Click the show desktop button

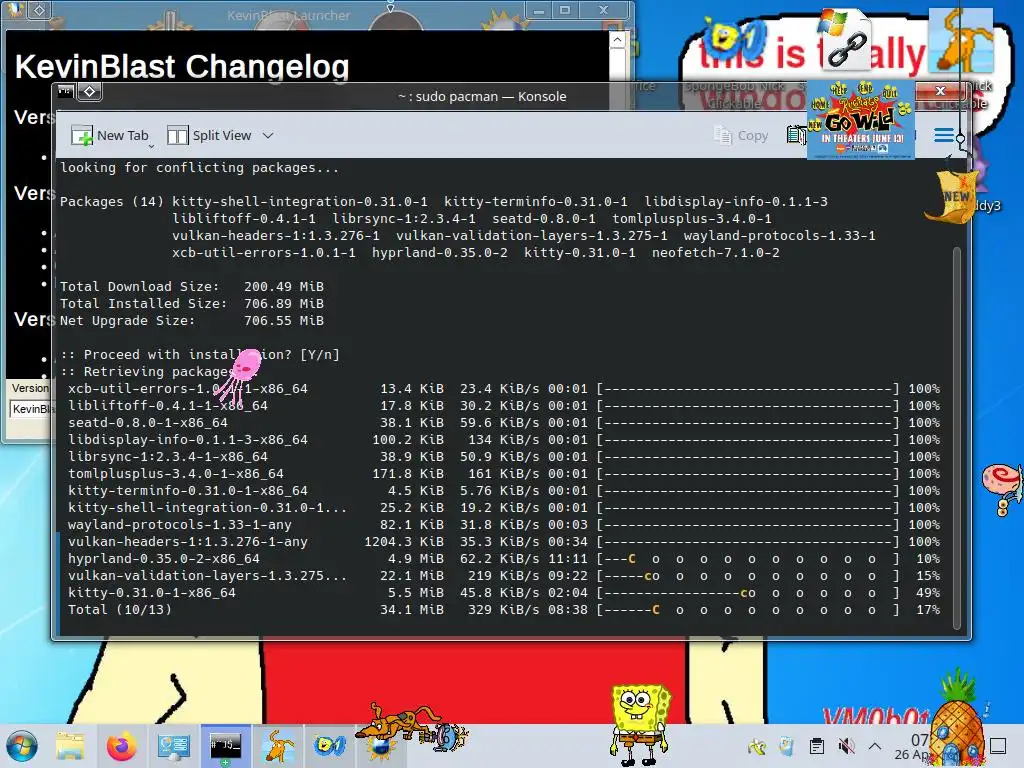[998, 746]
